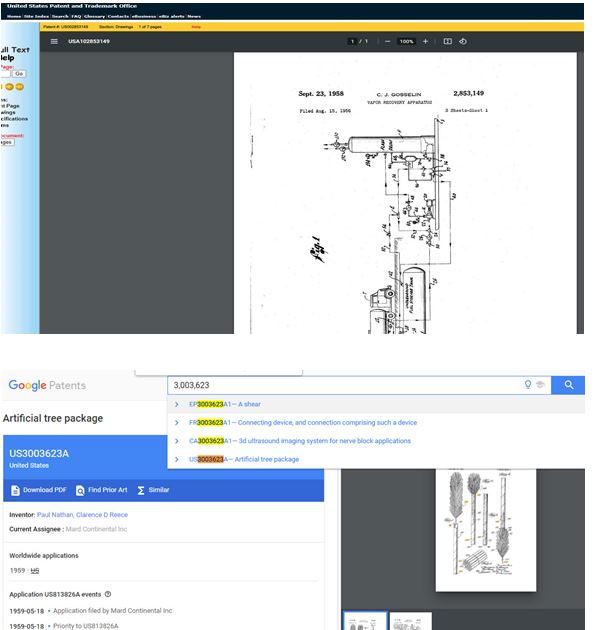This screenshot has height=630, width=600.
Task: Click the USA102853149 document title in PDF toolbar
Action: pos(89,41)
